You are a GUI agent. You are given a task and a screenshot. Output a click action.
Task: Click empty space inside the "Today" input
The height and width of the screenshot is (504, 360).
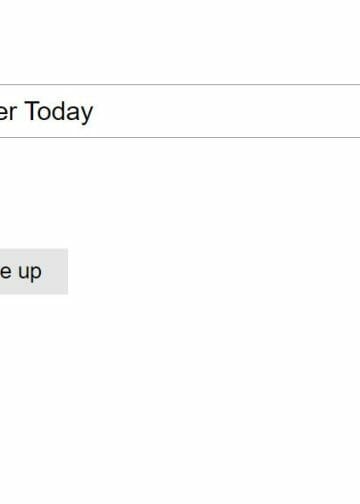coord(227,111)
